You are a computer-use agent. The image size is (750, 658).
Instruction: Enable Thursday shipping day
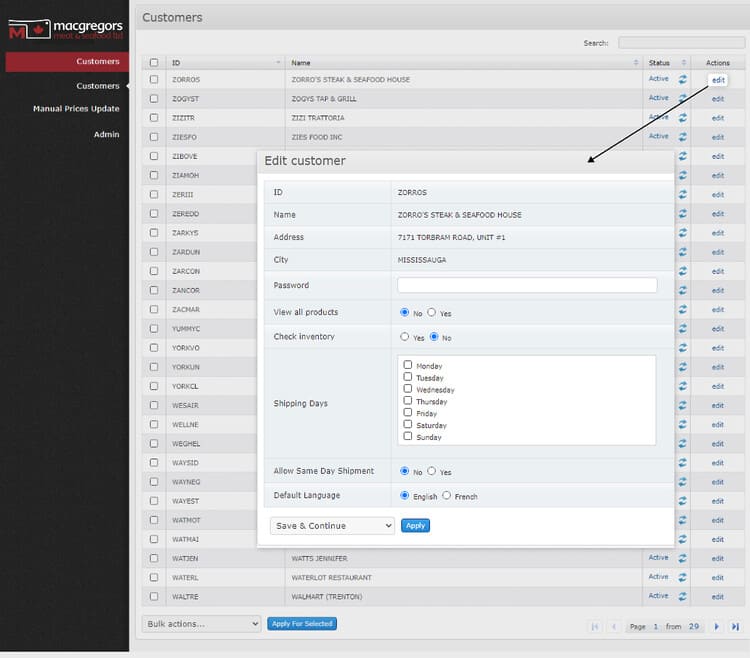408,400
